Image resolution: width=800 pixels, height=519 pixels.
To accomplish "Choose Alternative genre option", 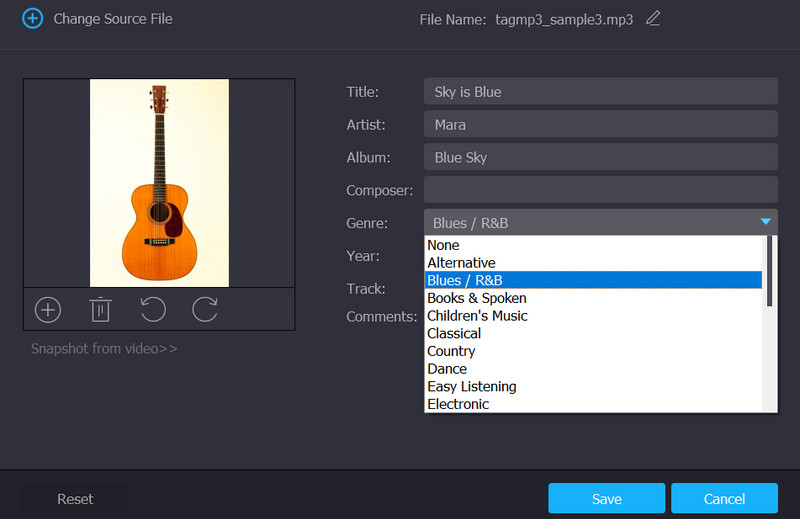I will [461, 263].
